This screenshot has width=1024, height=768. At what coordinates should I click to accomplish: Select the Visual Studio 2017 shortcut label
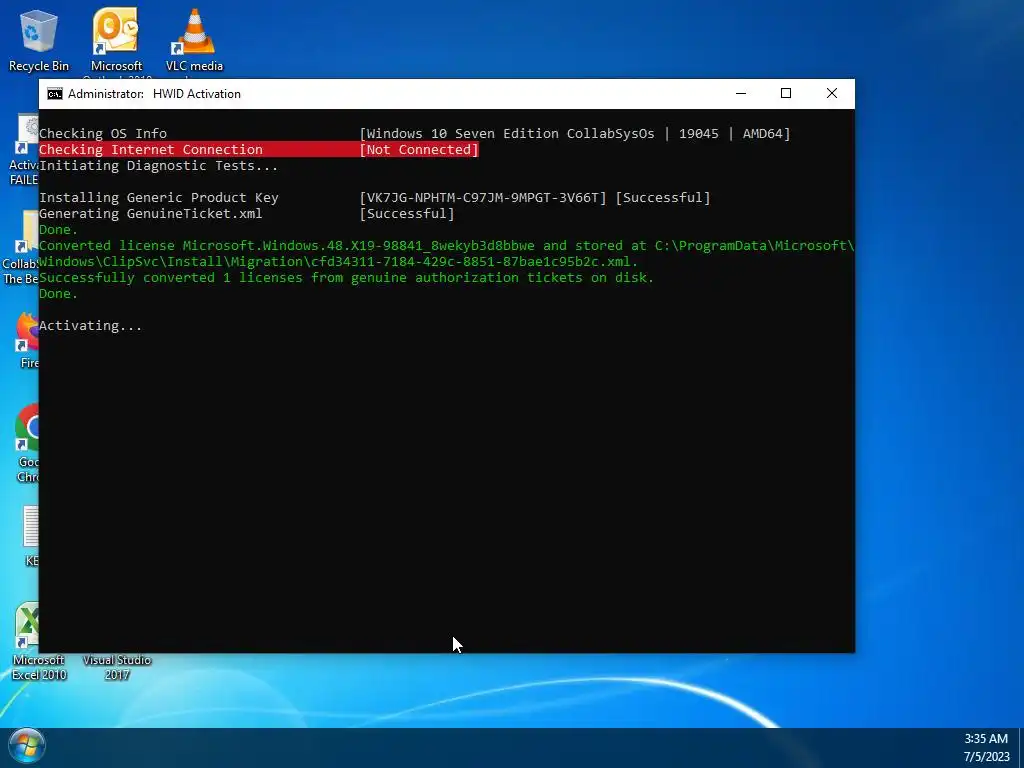117,667
